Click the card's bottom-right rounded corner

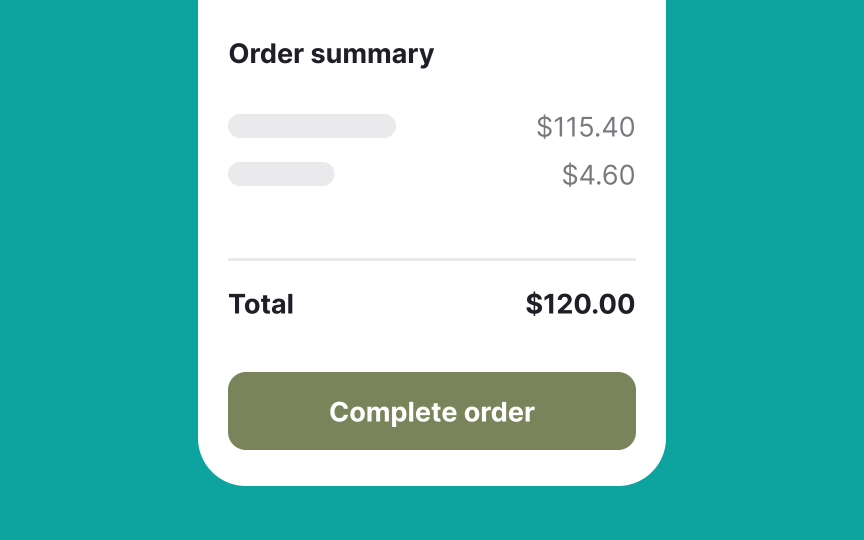pyautogui.click(x=648, y=468)
